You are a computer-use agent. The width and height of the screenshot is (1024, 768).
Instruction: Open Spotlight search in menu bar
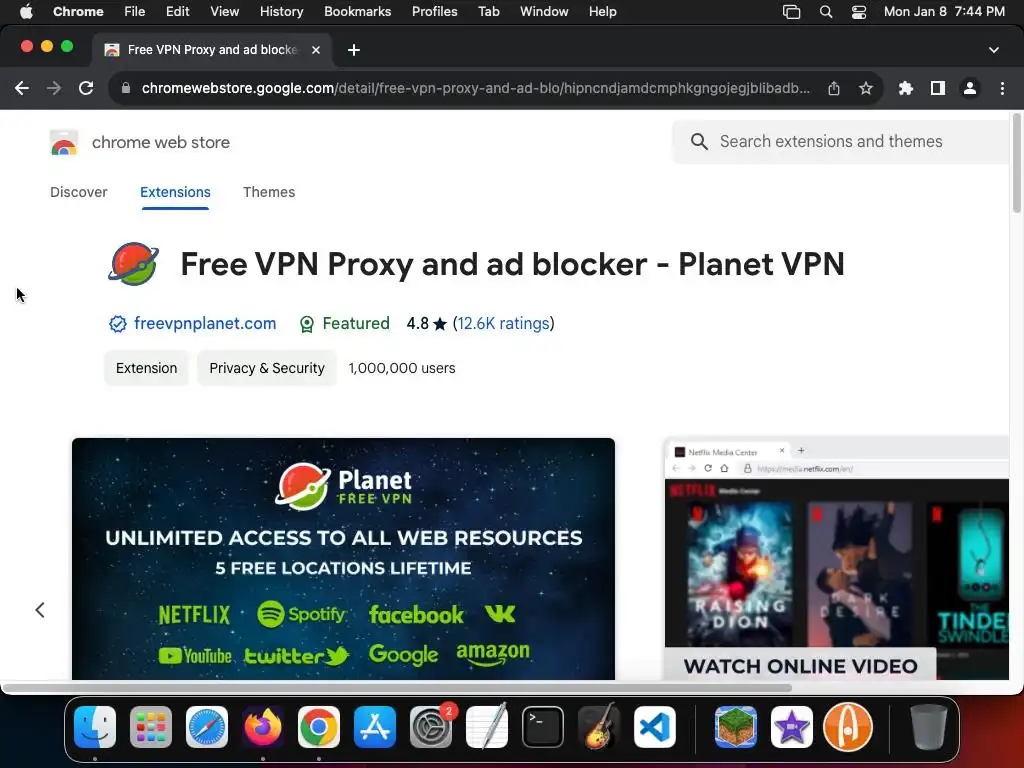pyautogui.click(x=825, y=12)
